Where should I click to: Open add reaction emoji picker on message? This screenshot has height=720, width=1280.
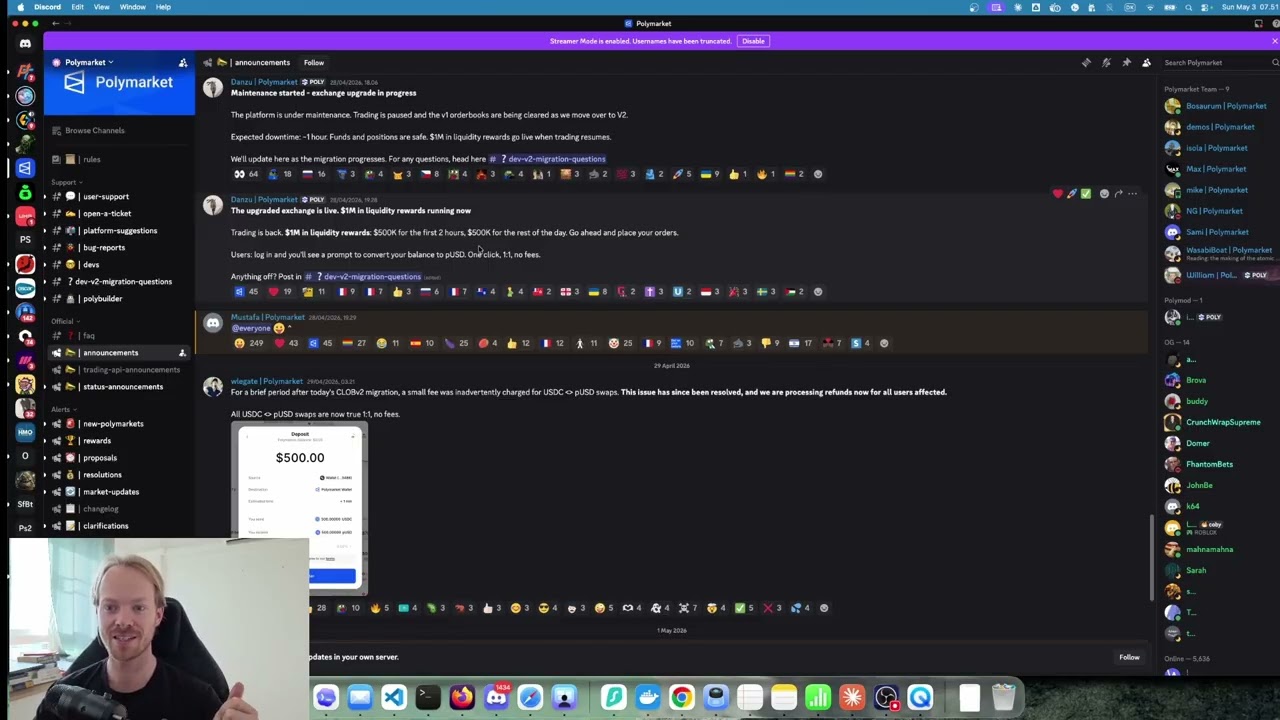coord(1104,194)
